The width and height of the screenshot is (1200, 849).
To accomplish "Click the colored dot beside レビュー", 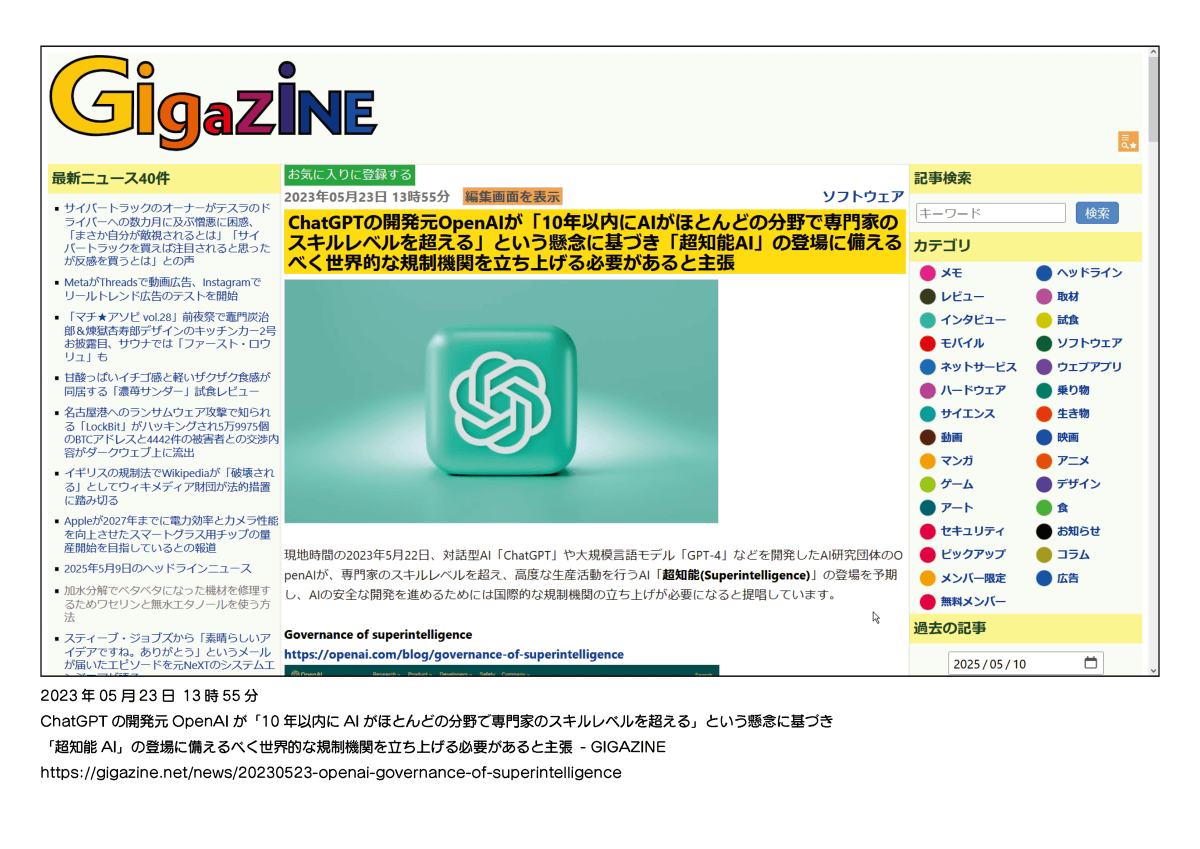I will click(928, 297).
